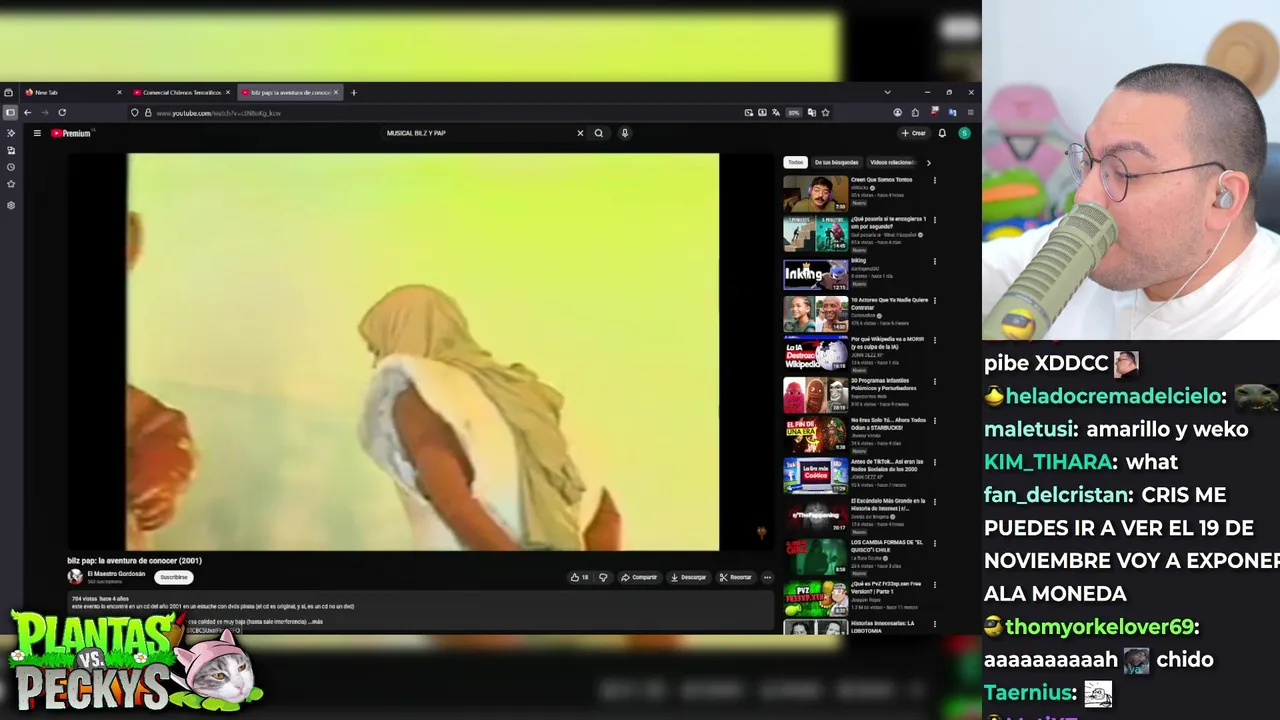Select the 'Videos relacionados' filter chip
The image size is (1280, 720).
pyautogui.click(x=892, y=162)
